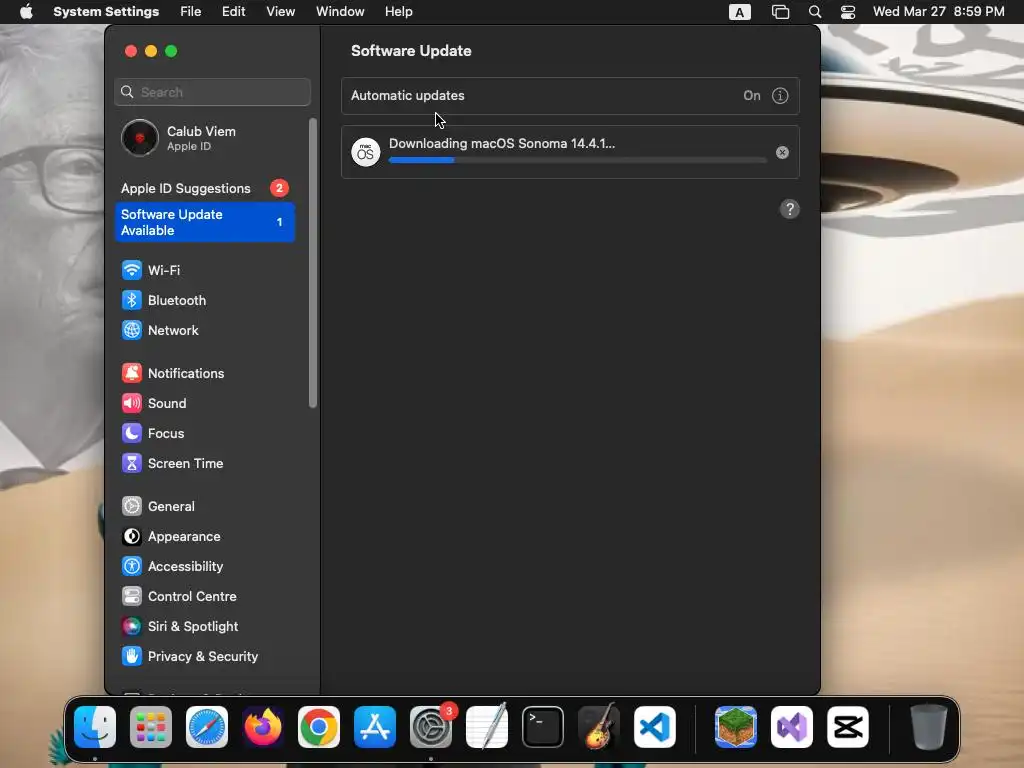Click the macOS installer icon
Viewport: 1024px width, 768px height.
tap(366, 152)
